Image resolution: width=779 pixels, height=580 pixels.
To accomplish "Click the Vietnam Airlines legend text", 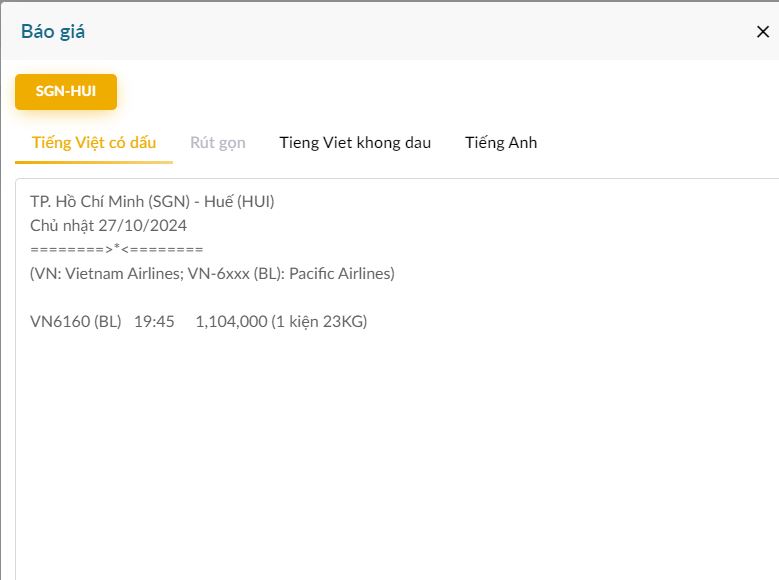I will [x=117, y=273].
